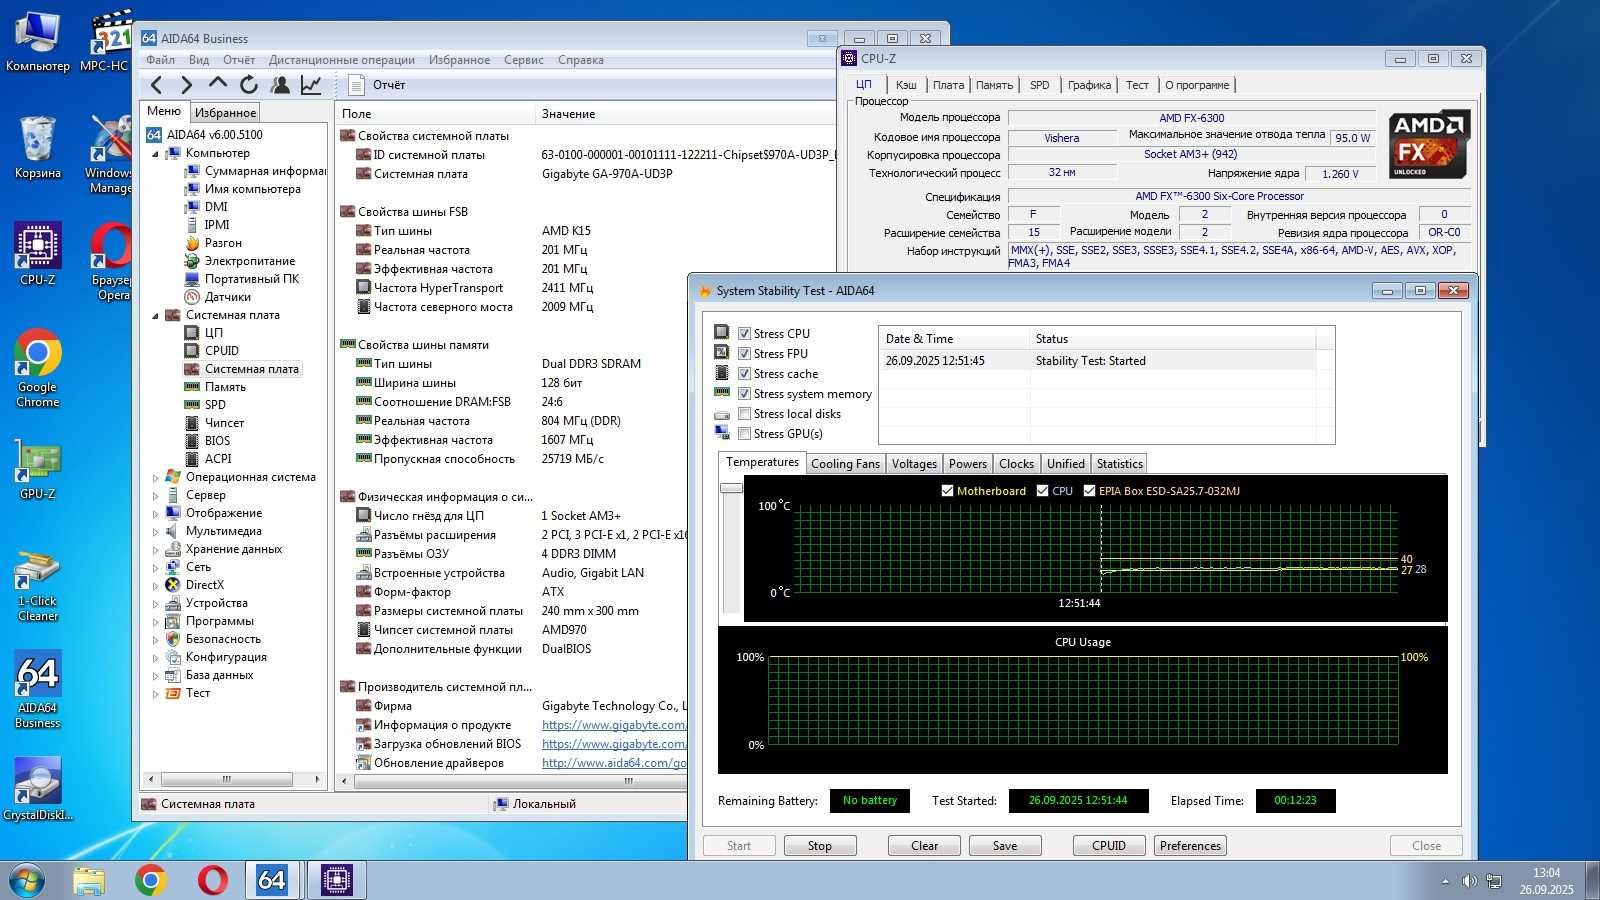The image size is (1600, 900).
Task: Expand the Сеть tree node
Action: [x=155, y=568]
